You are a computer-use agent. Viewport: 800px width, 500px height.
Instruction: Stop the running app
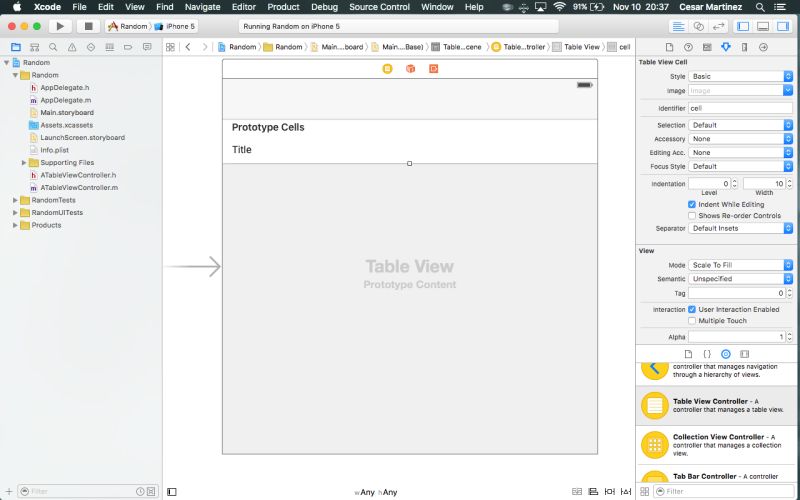pos(88,26)
